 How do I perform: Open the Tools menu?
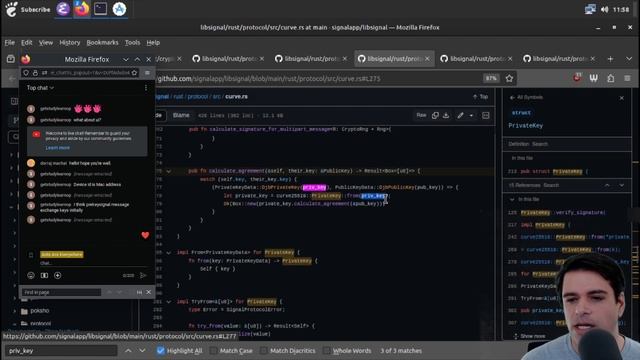(x=132, y=42)
